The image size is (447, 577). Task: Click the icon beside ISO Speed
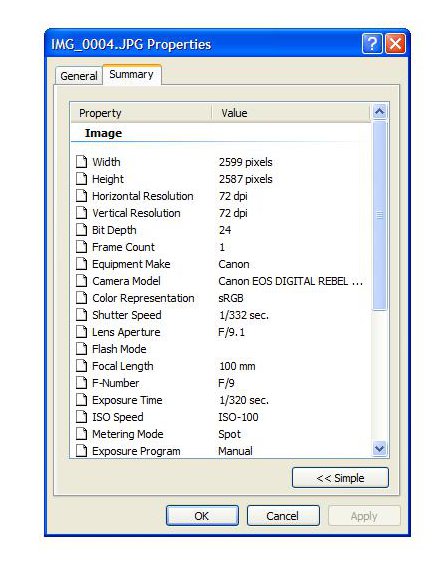pos(81,417)
